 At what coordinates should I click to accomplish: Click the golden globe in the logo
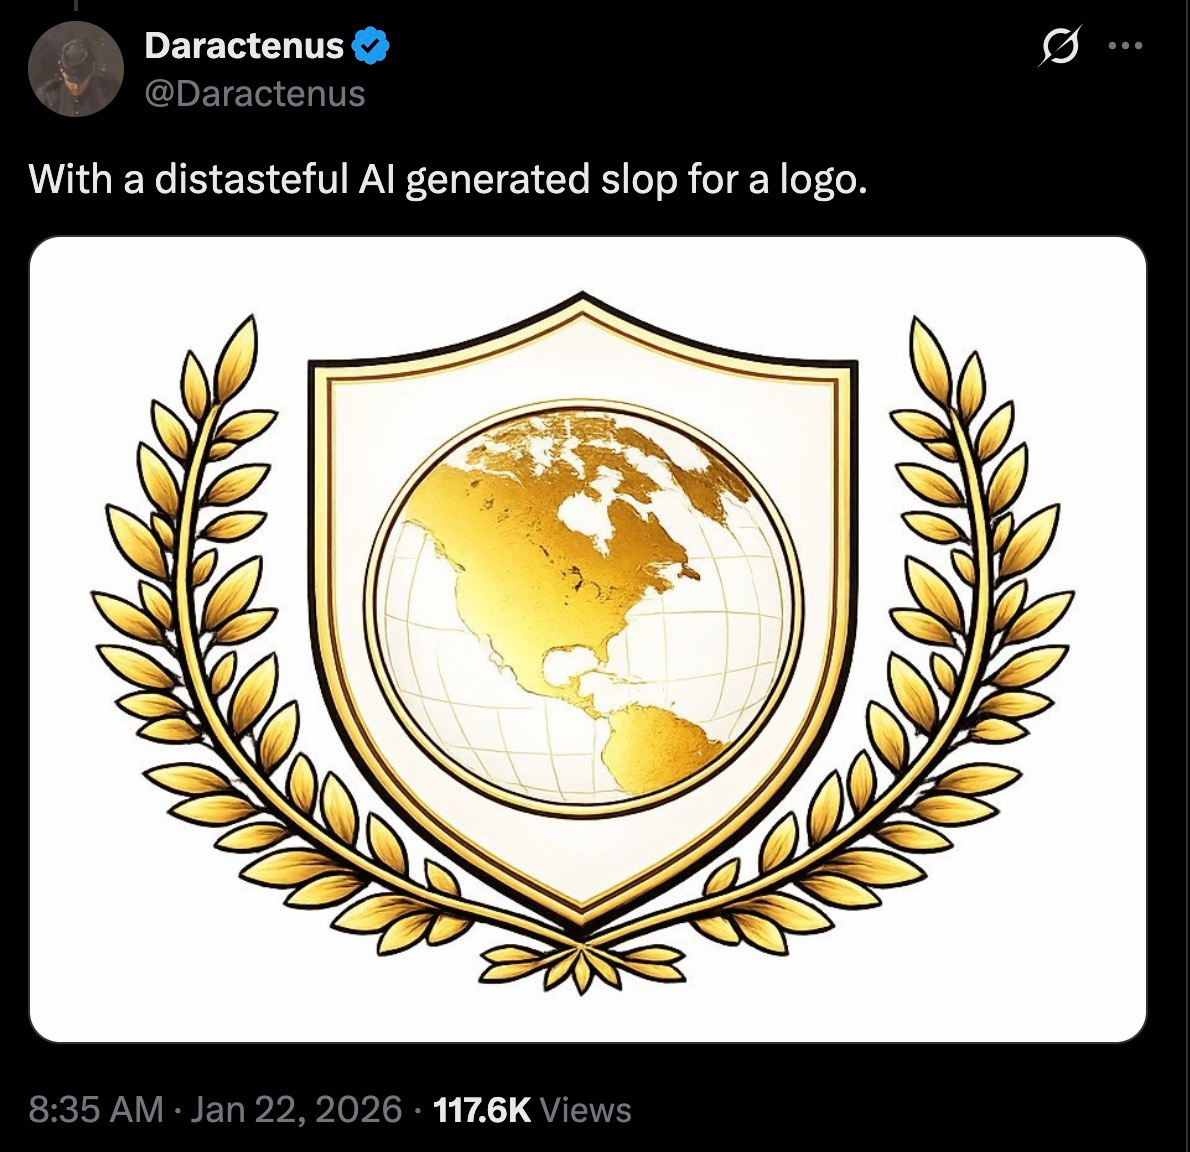582,603
